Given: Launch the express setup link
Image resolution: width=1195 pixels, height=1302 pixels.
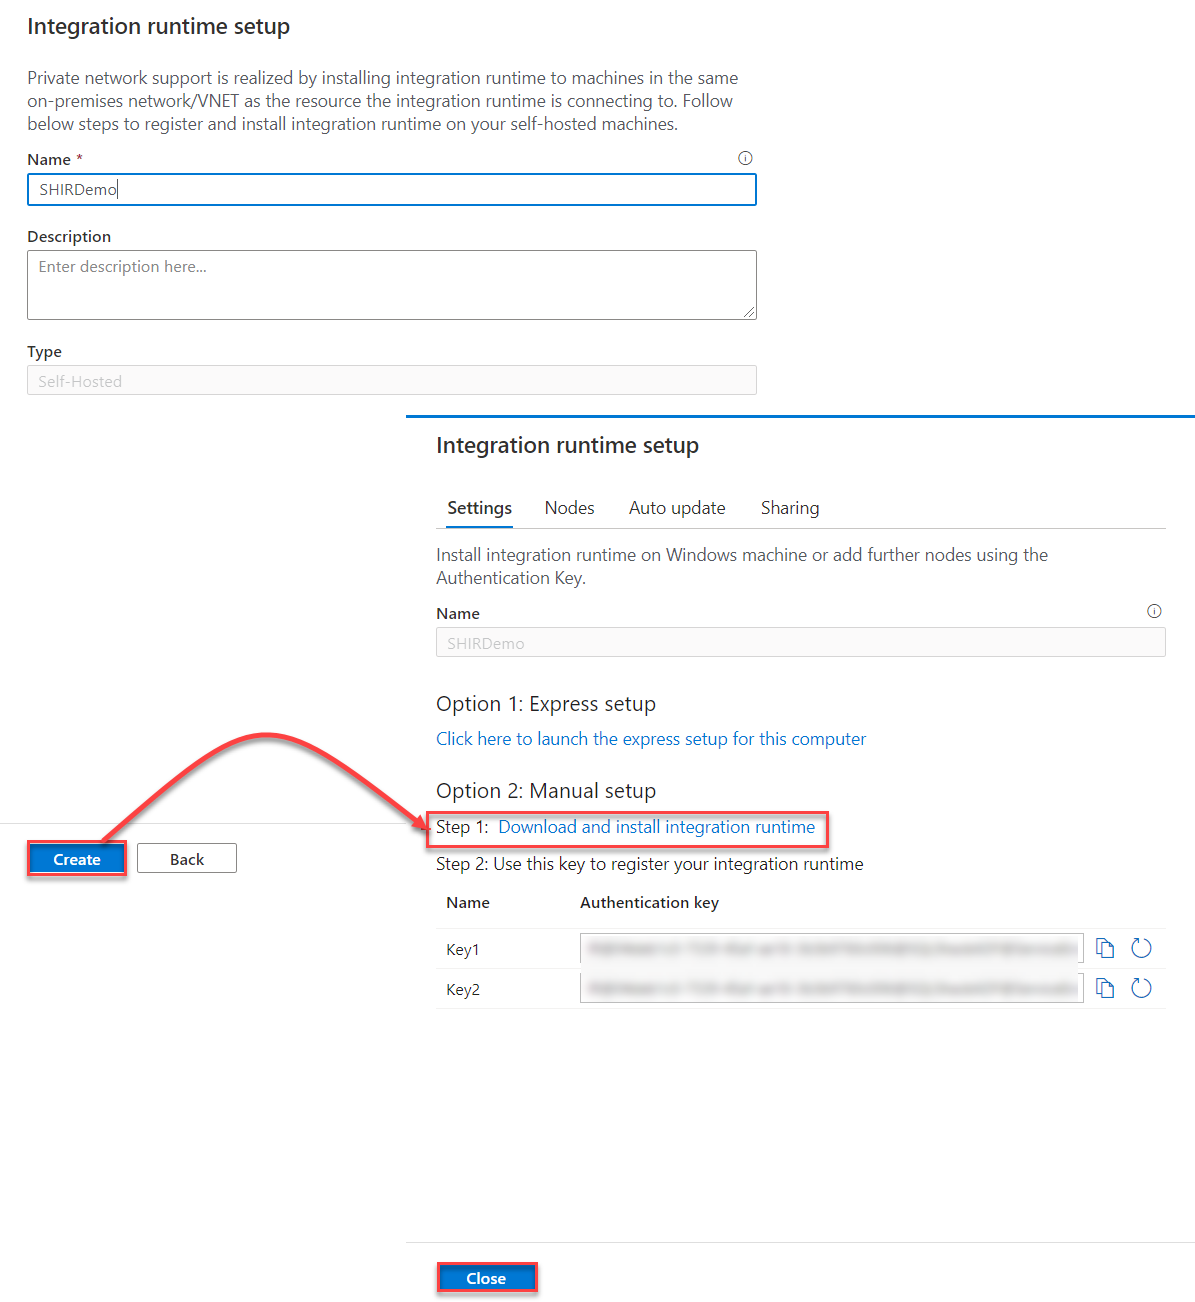Looking at the screenshot, I should point(651,739).
